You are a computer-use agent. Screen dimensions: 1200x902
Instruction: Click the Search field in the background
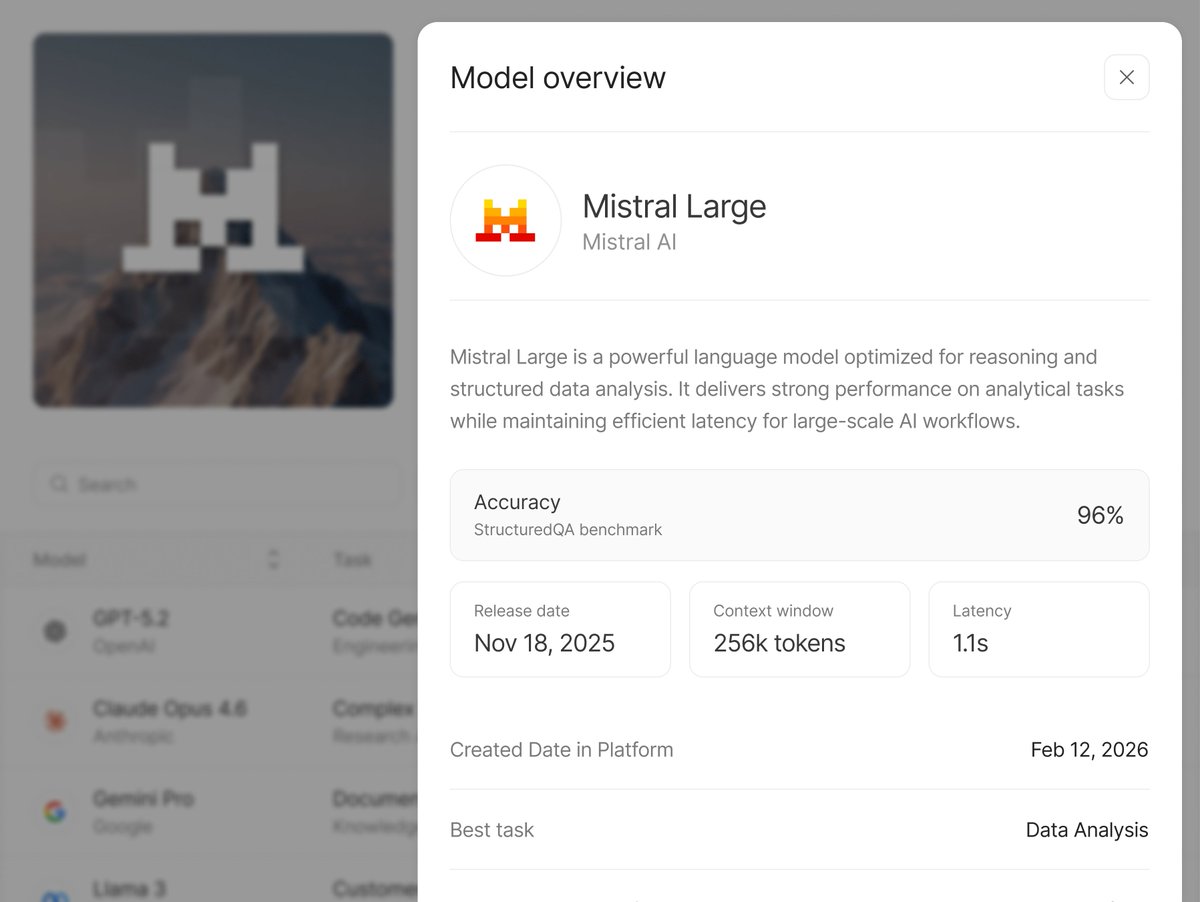pos(215,484)
